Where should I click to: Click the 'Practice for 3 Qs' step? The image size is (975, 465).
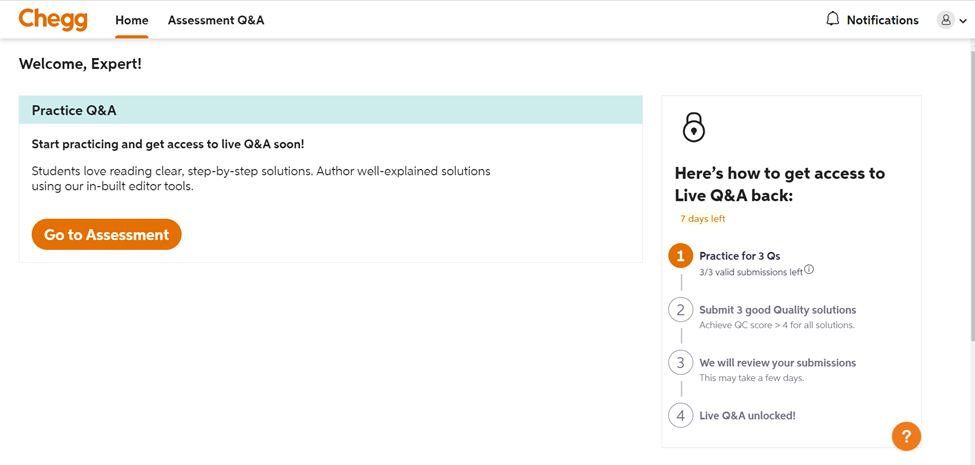(739, 256)
